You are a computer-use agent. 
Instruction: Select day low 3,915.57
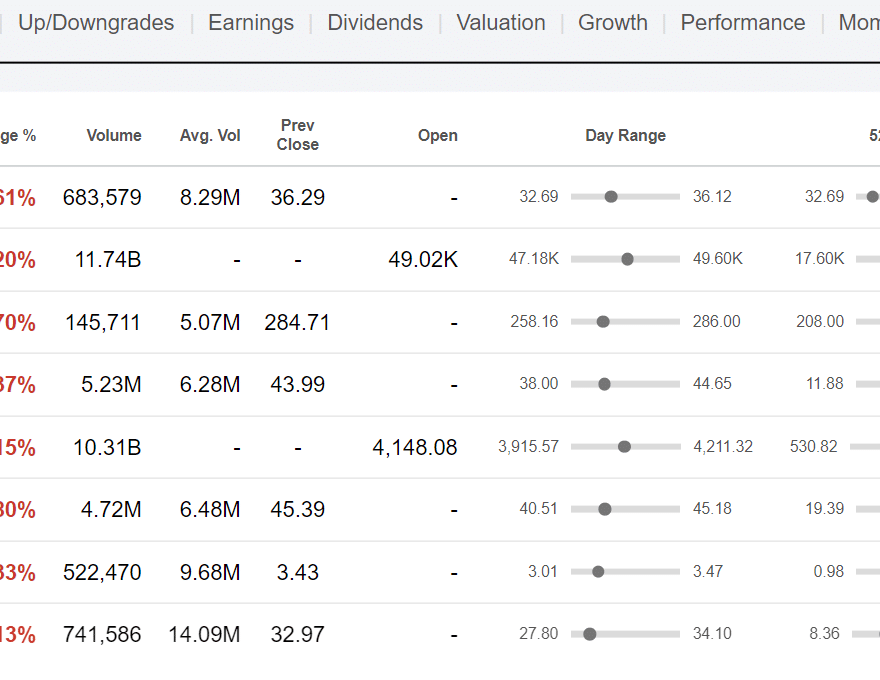coord(529,447)
